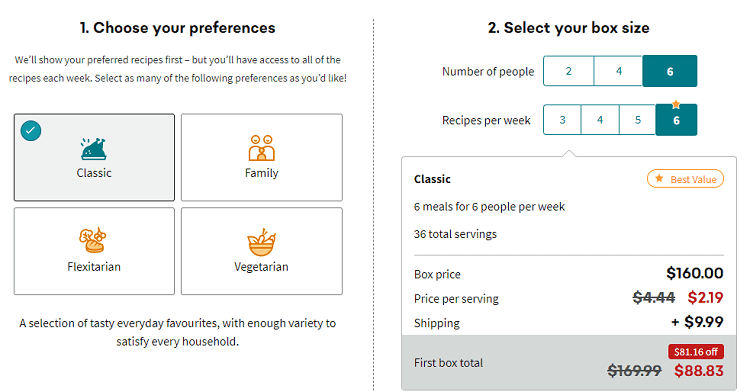This screenshot has width=750, height=392.
Task: Click the Flexitarian vegetables and bread icon
Action: [x=93, y=240]
